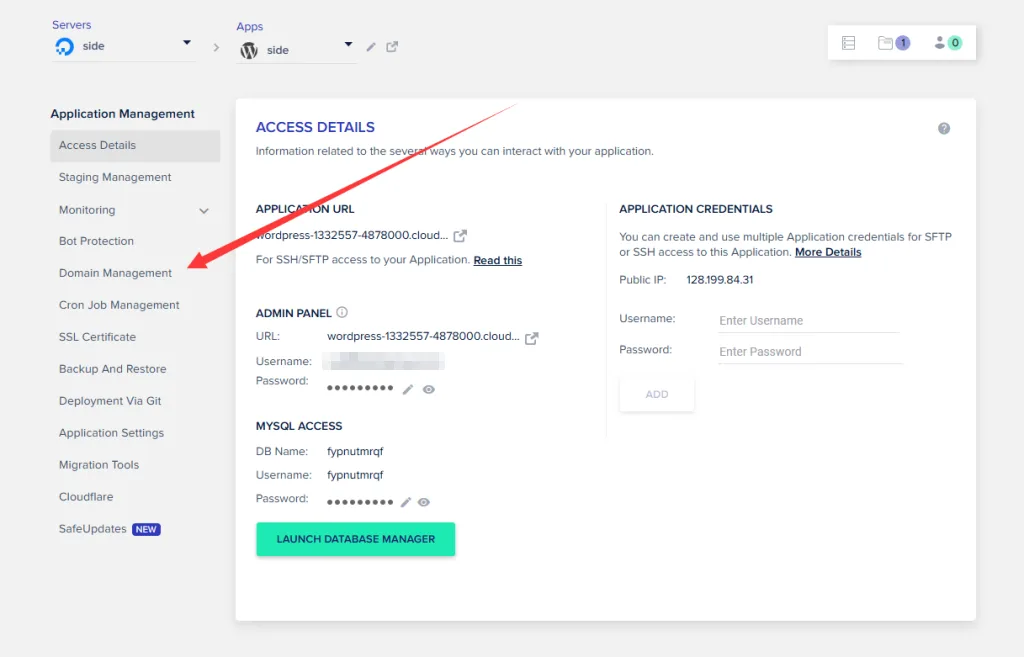Open the projects folder icon with badge 1

893,43
